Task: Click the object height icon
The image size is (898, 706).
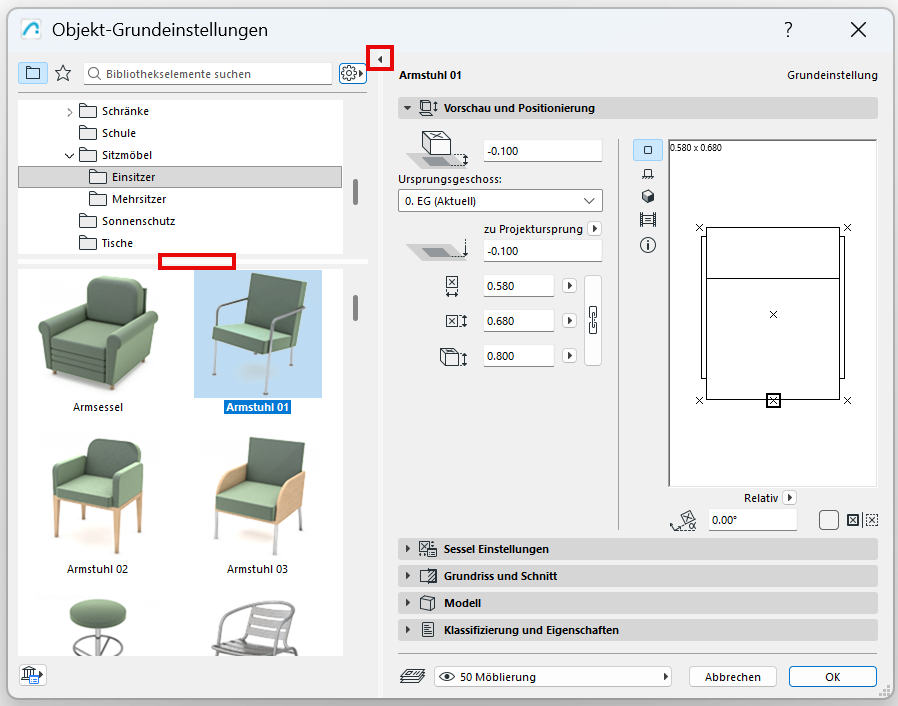Action: (x=454, y=356)
